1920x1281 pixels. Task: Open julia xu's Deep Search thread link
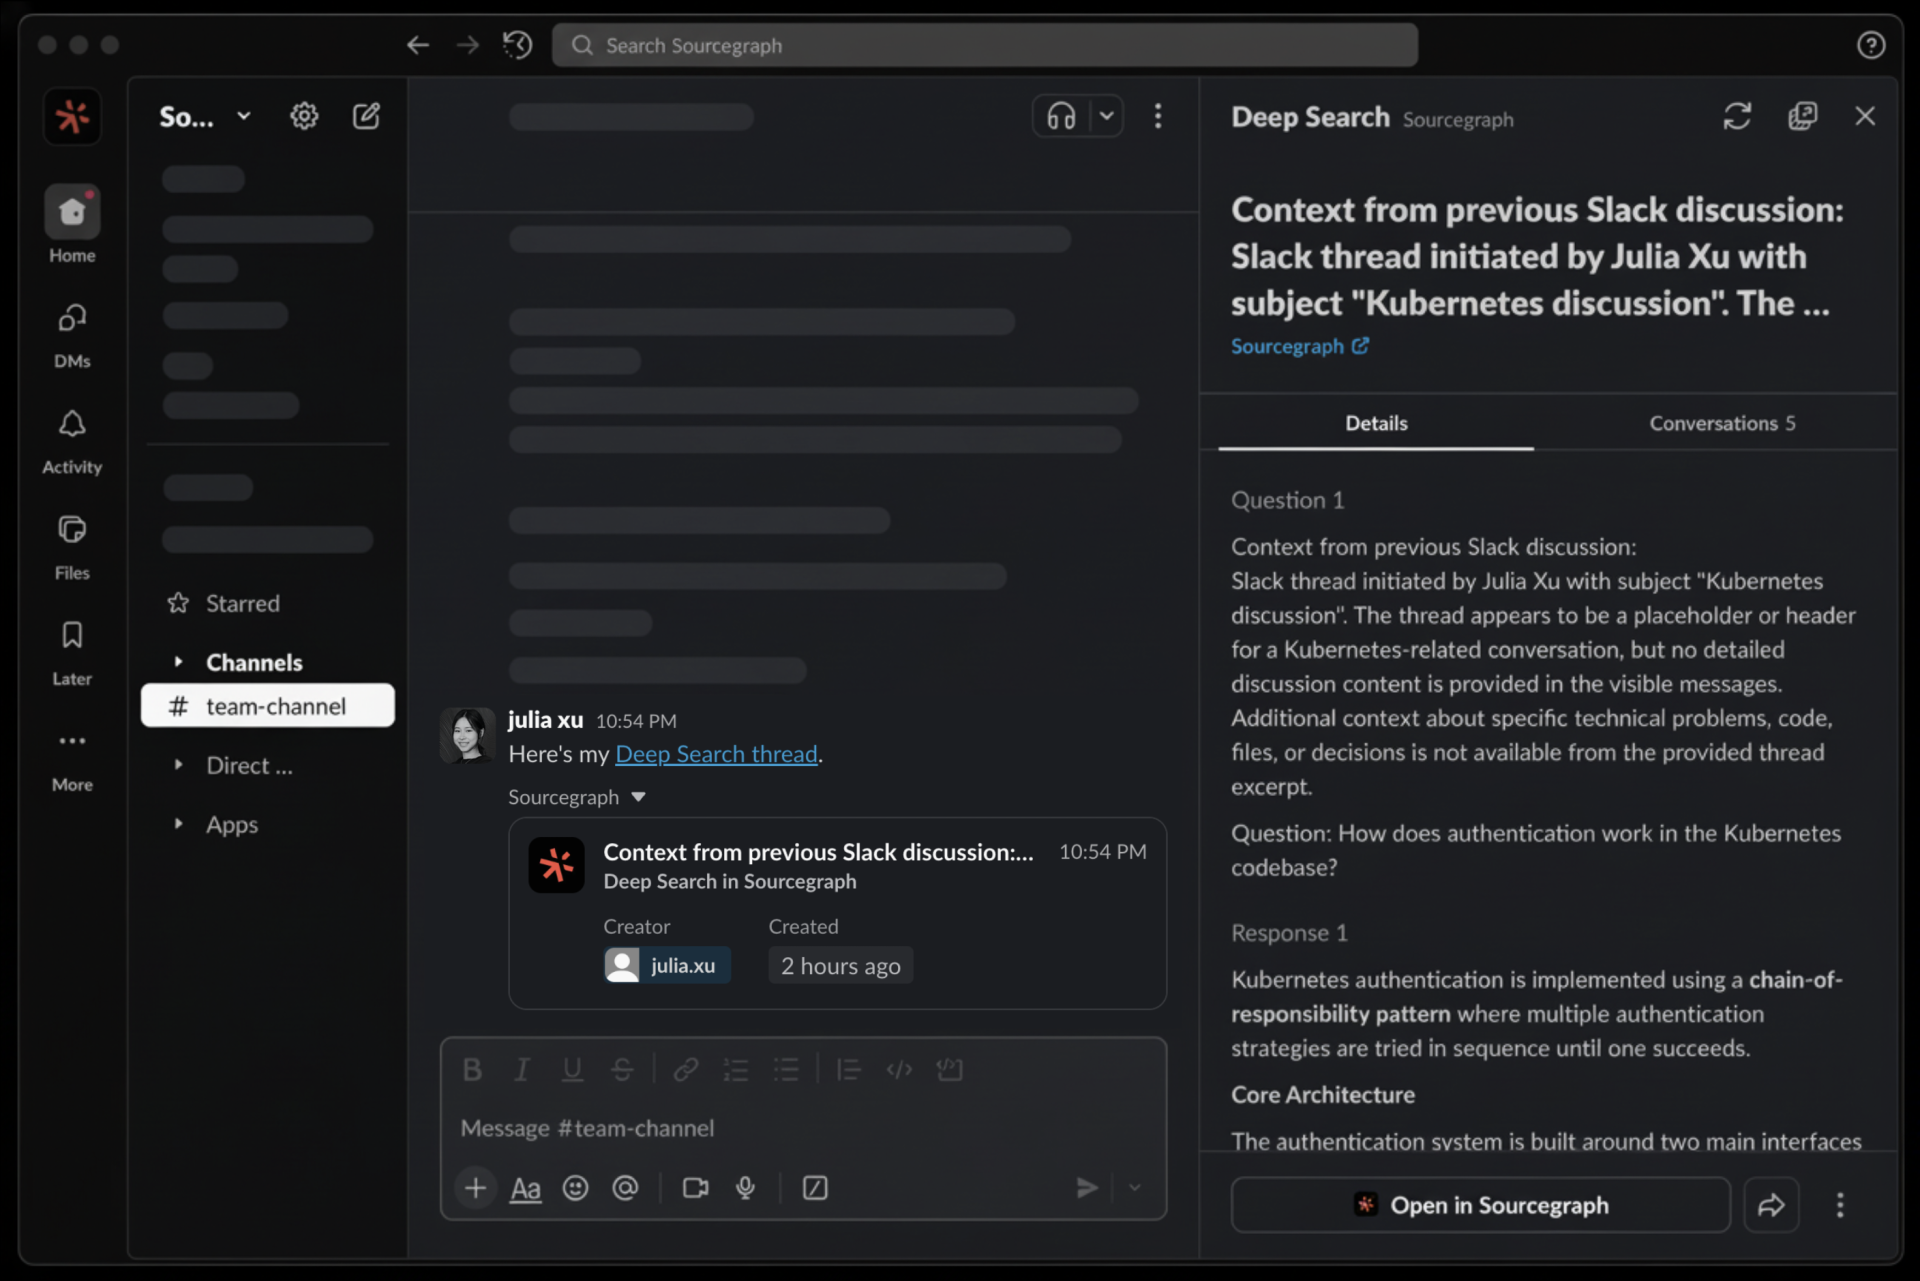(716, 754)
